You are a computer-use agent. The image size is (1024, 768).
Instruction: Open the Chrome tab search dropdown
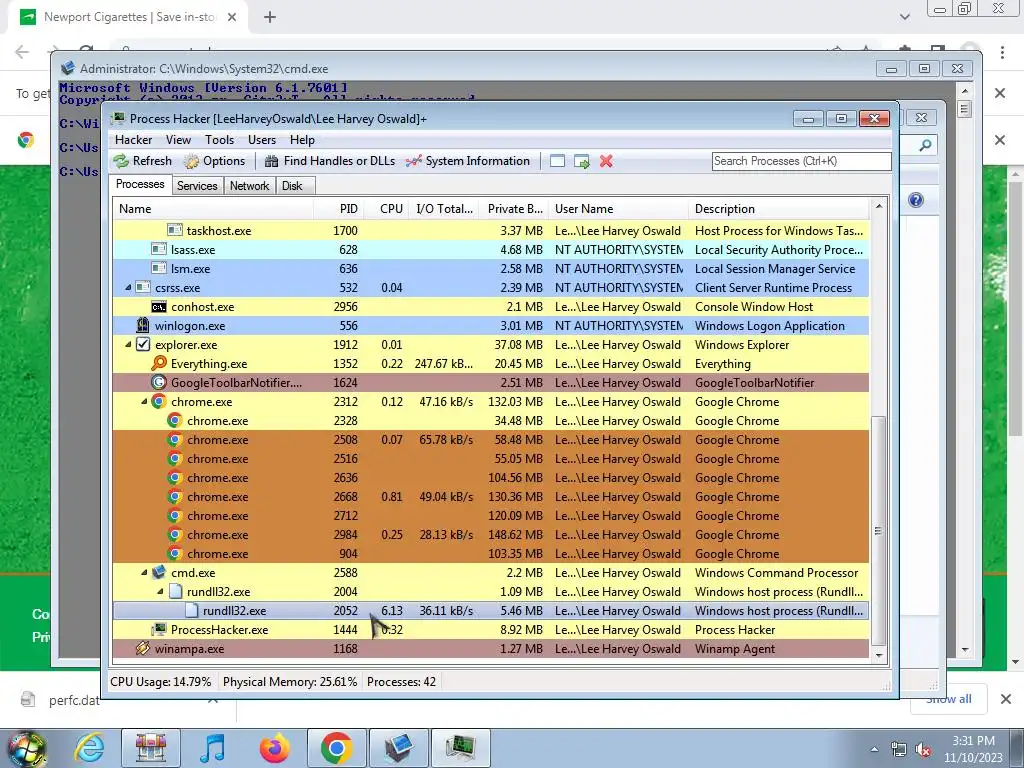point(904,17)
